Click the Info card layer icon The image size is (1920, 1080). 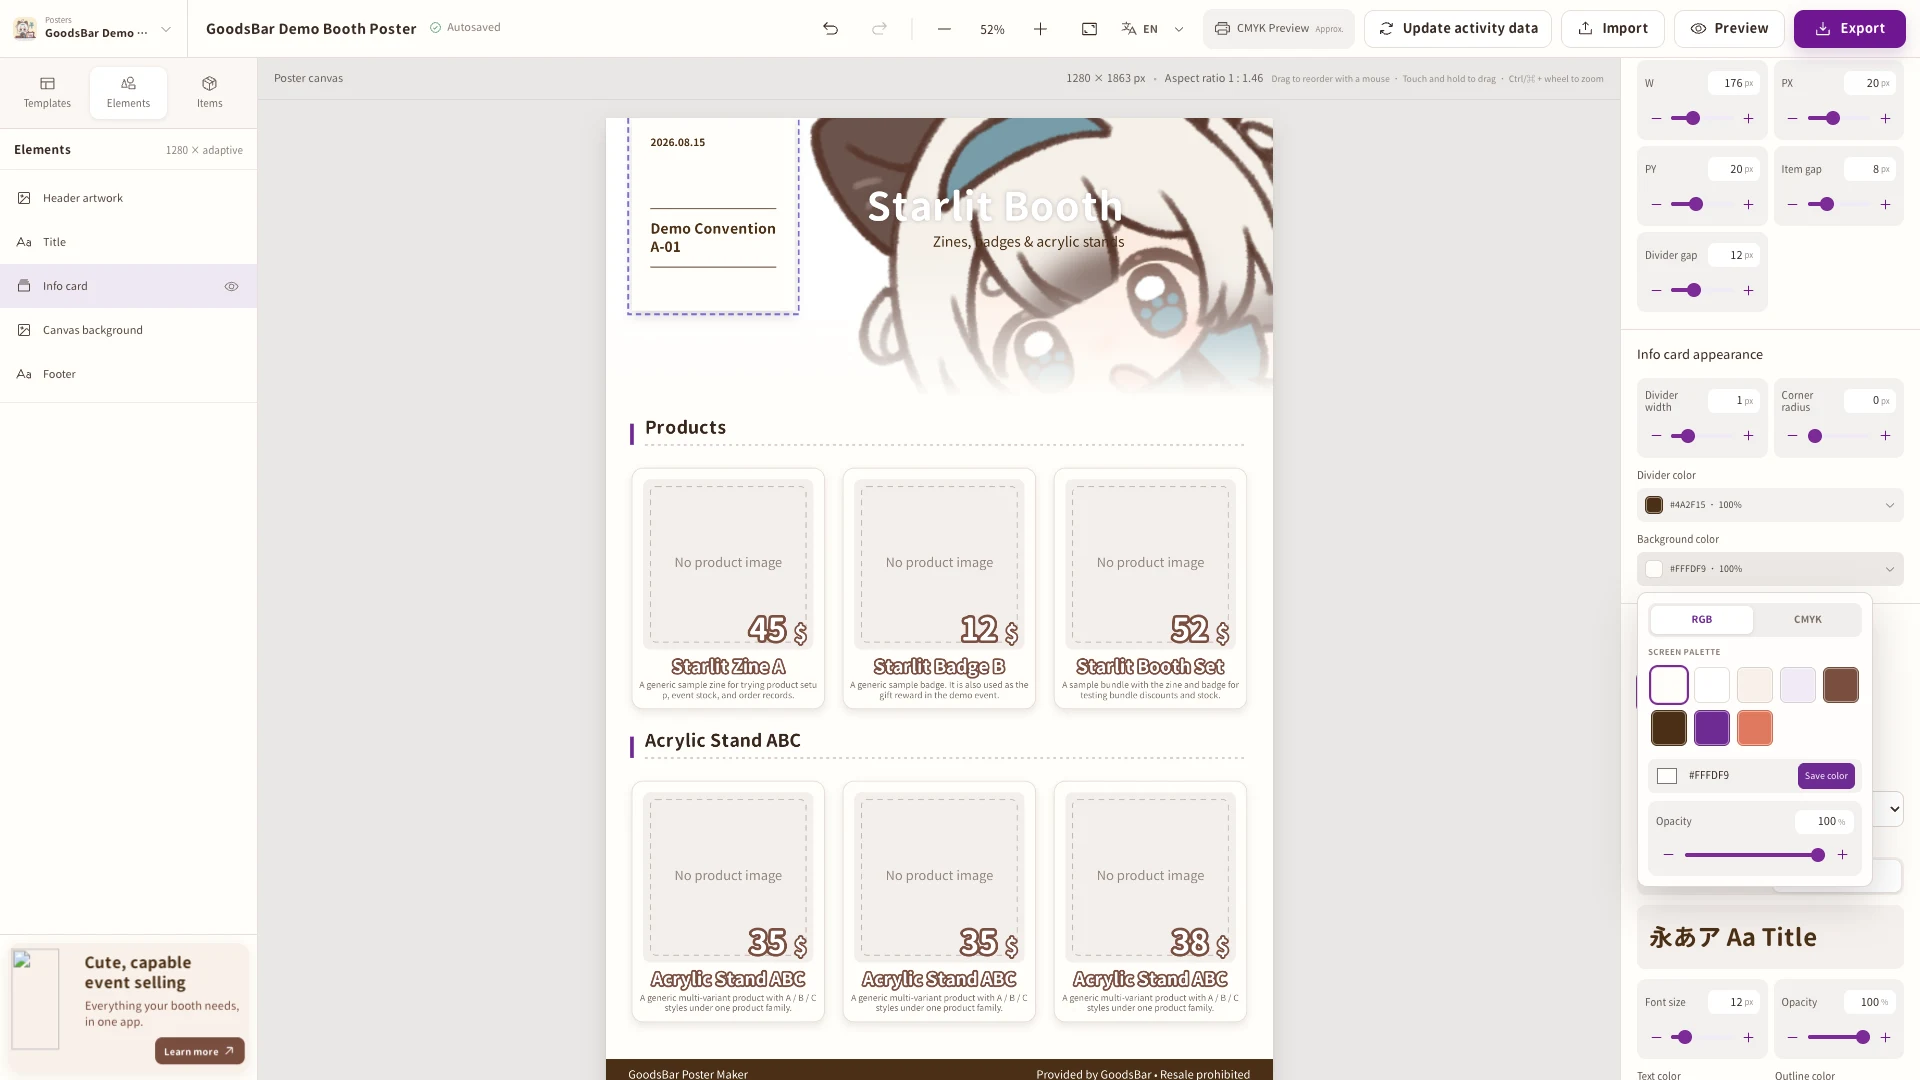pyautogui.click(x=24, y=286)
